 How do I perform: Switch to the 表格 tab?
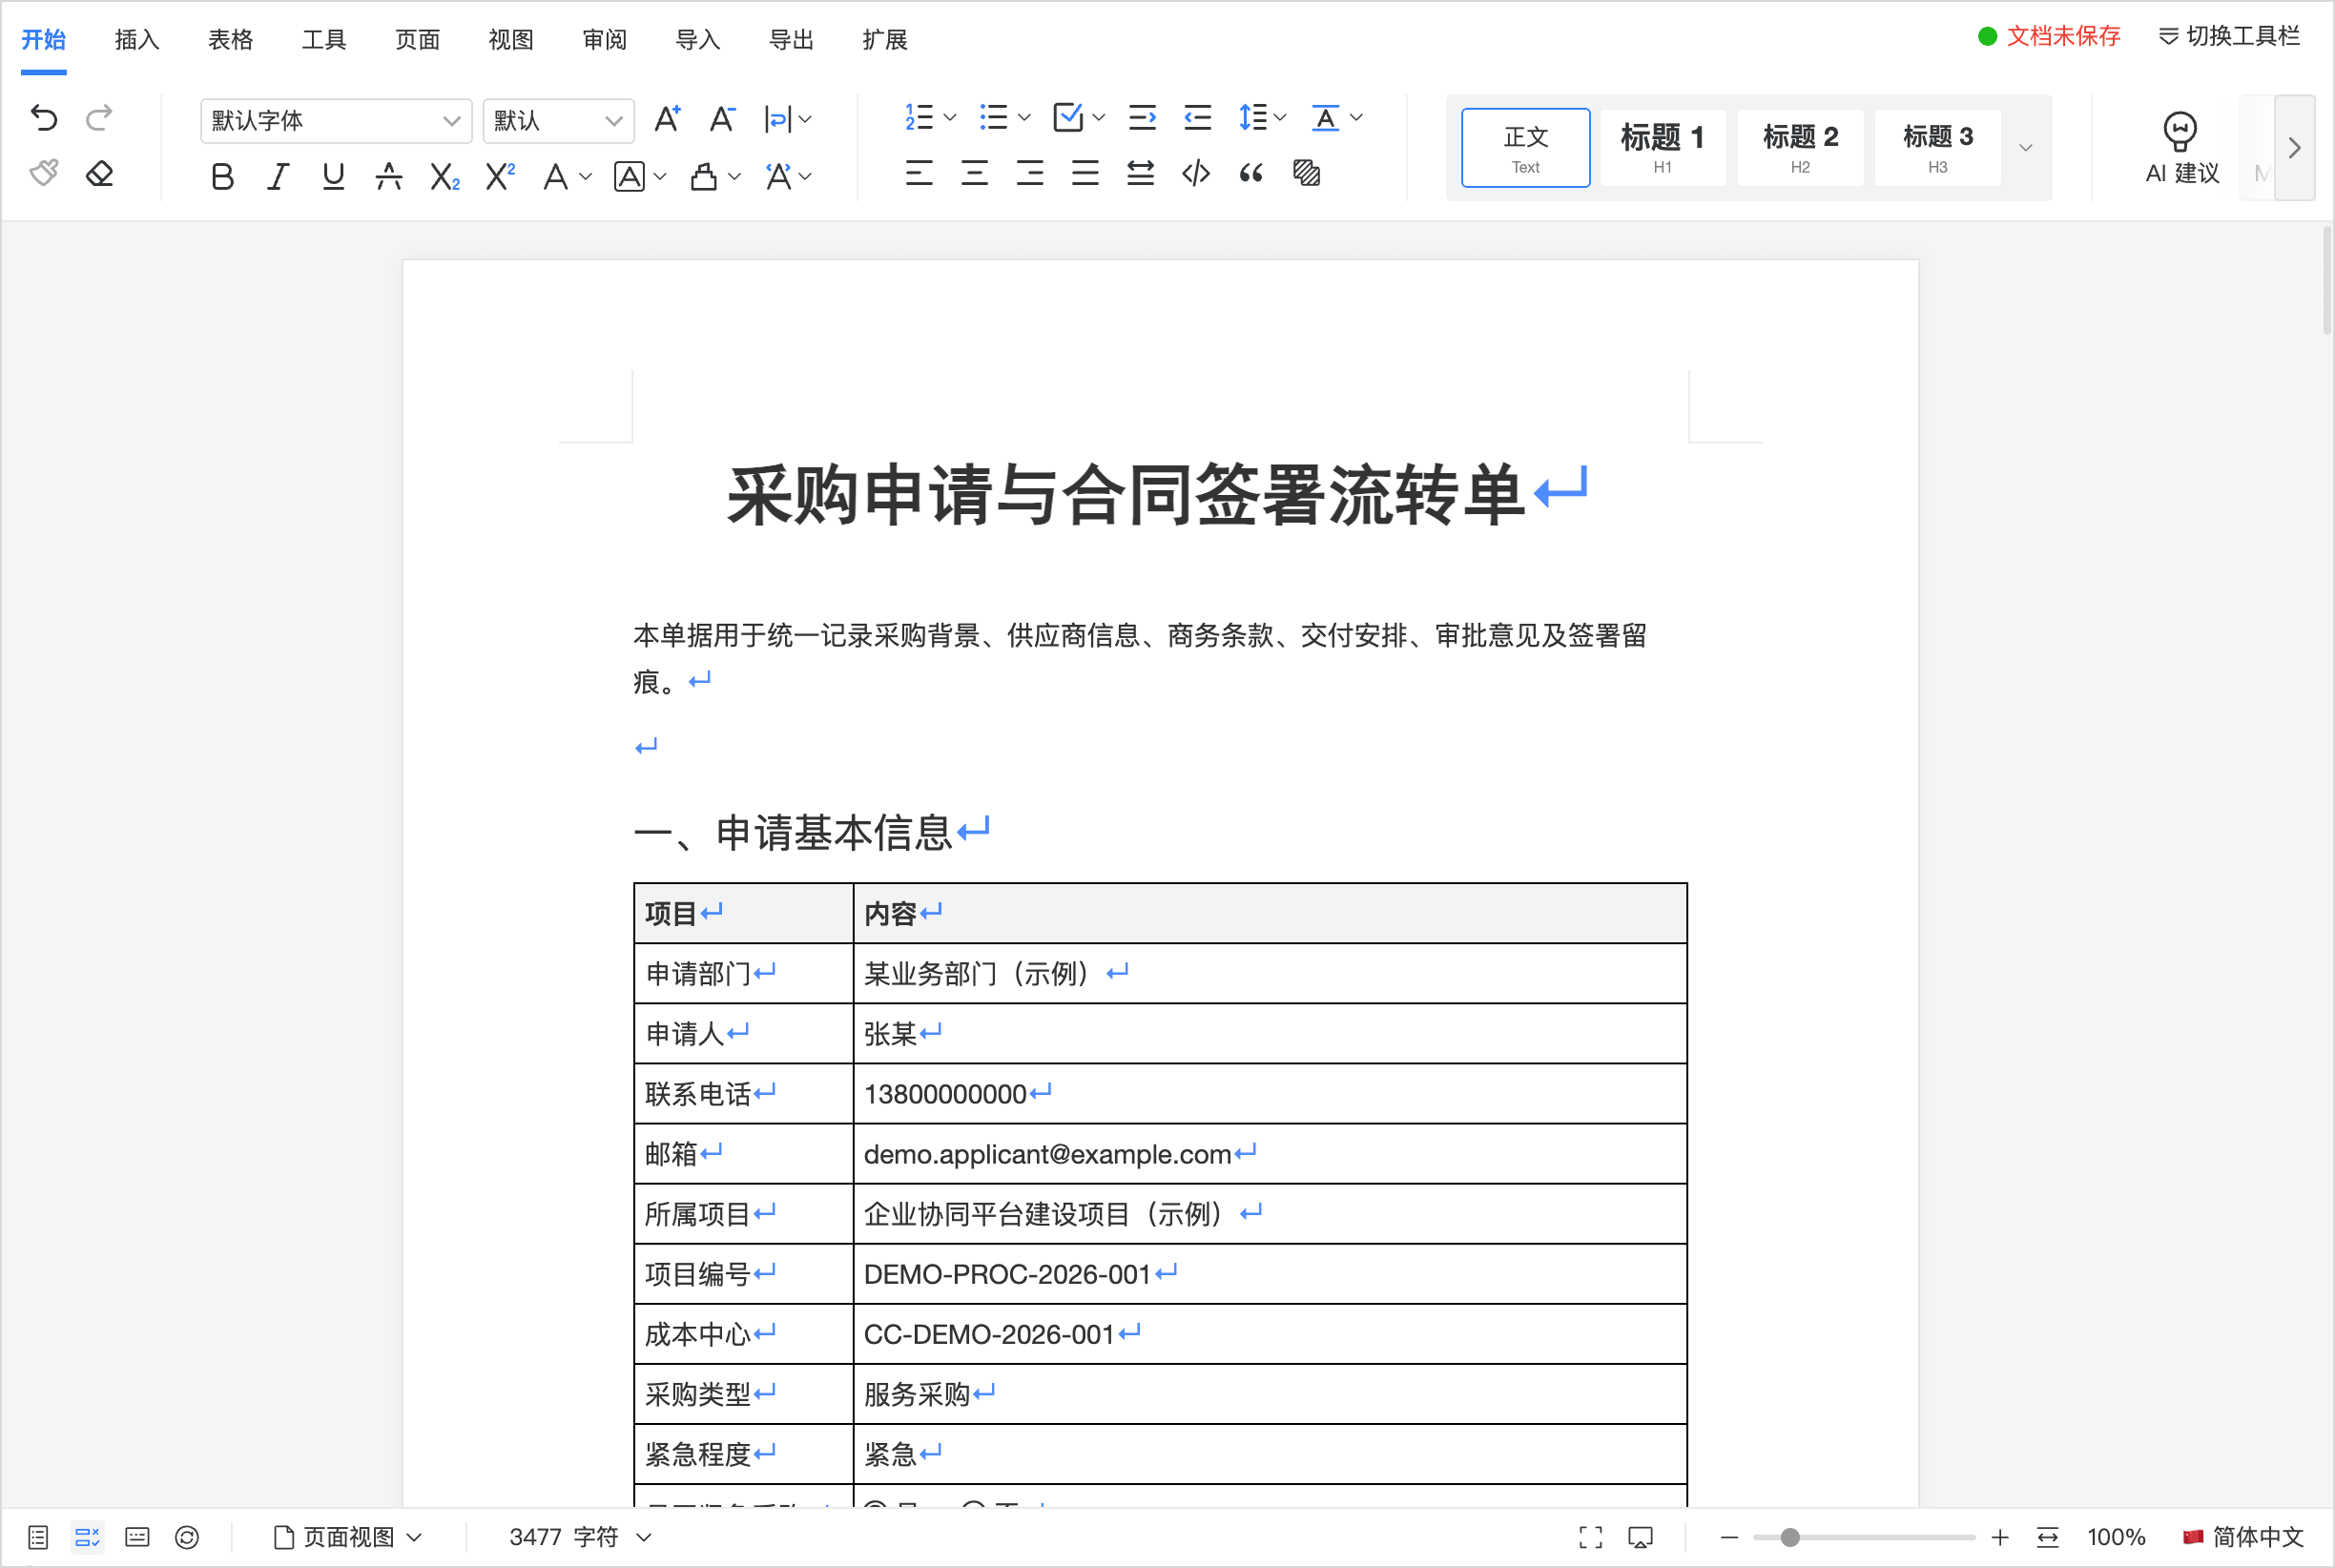point(230,40)
